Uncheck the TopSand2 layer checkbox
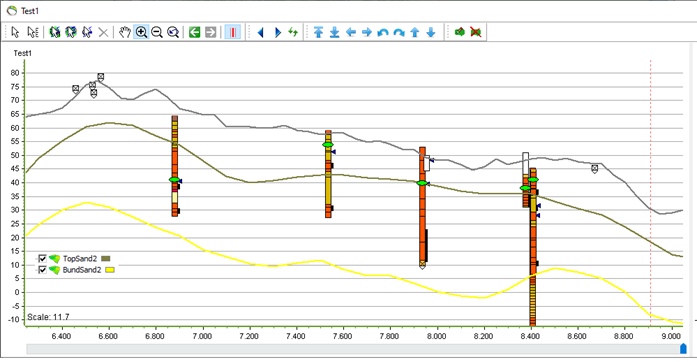The image size is (697, 362). point(42,258)
